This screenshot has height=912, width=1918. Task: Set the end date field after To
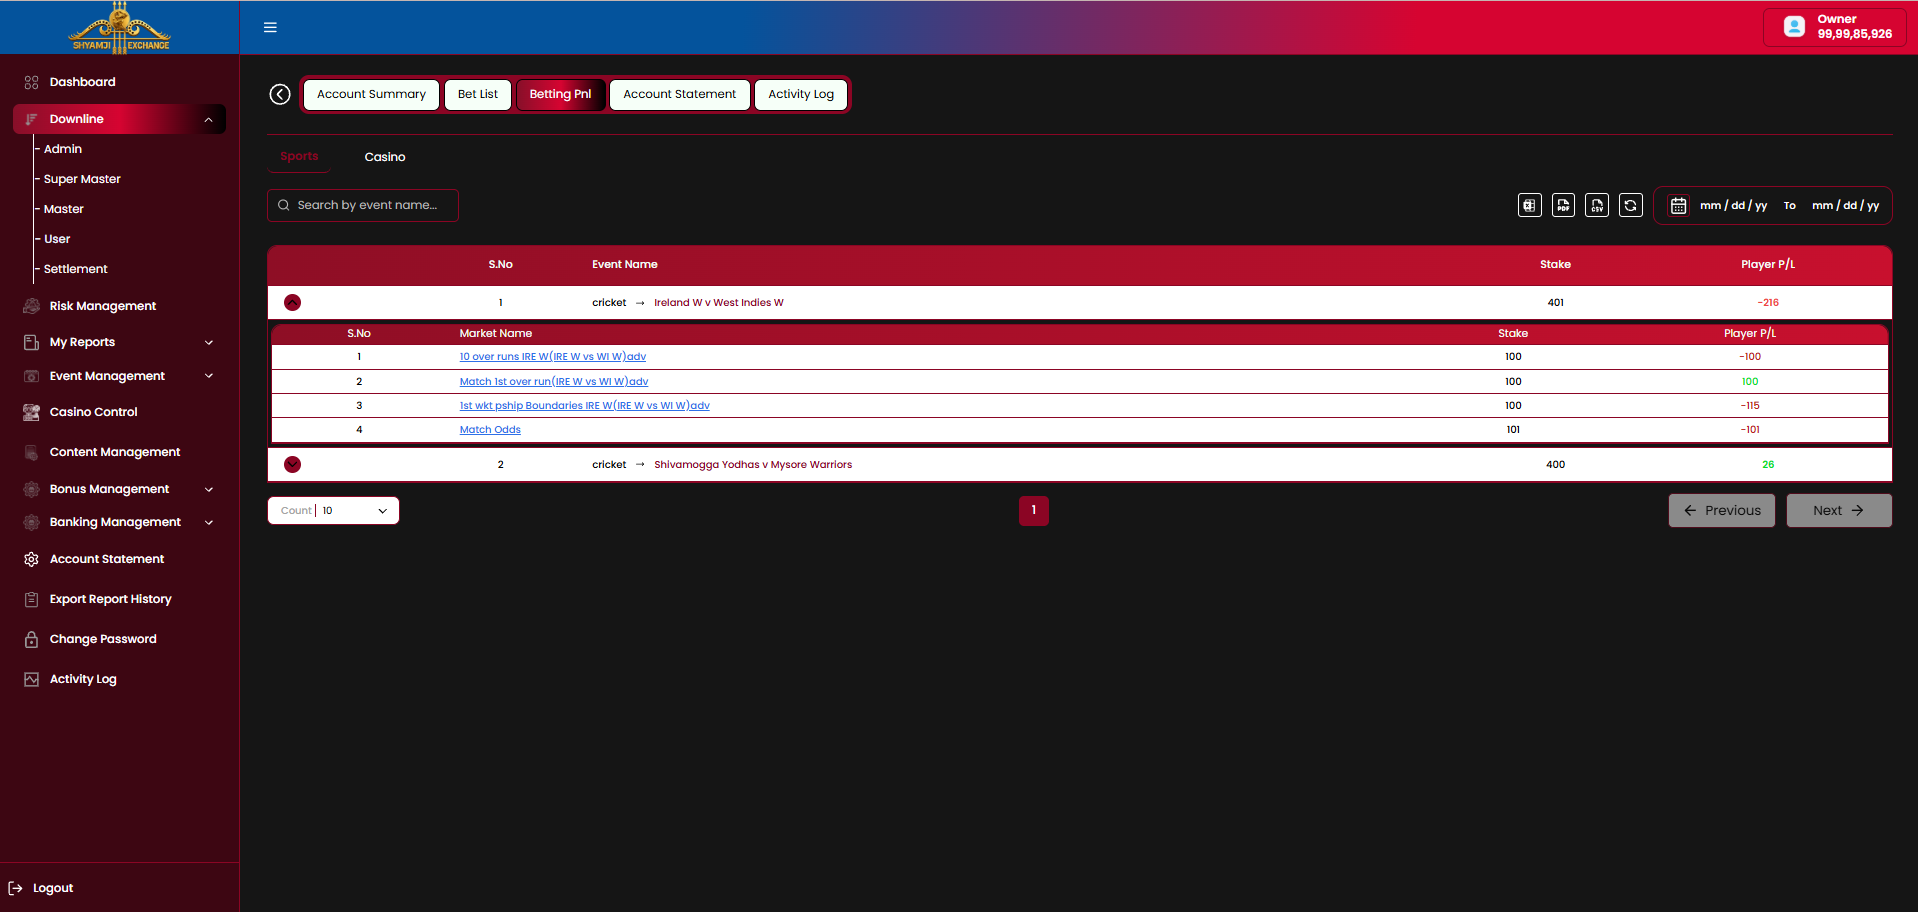click(x=1846, y=205)
